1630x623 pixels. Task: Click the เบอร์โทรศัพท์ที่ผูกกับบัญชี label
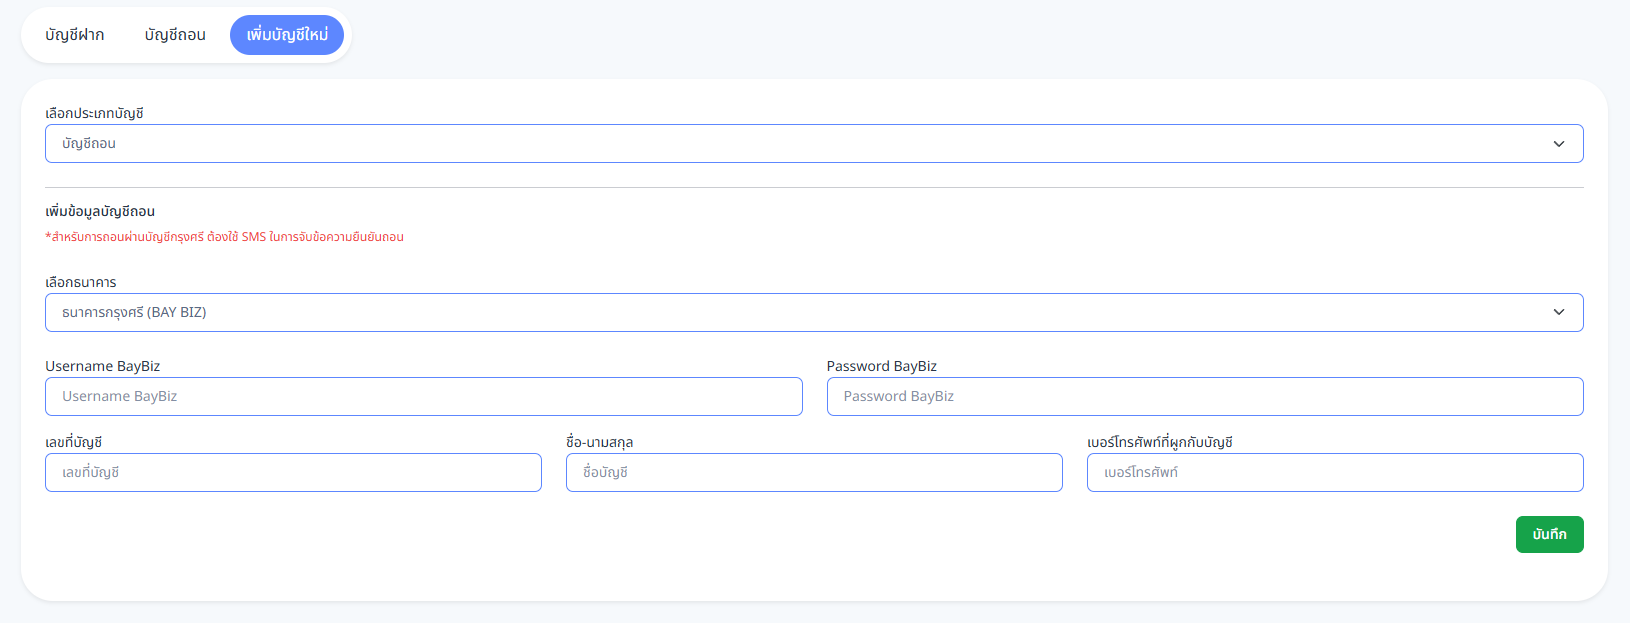click(1159, 442)
